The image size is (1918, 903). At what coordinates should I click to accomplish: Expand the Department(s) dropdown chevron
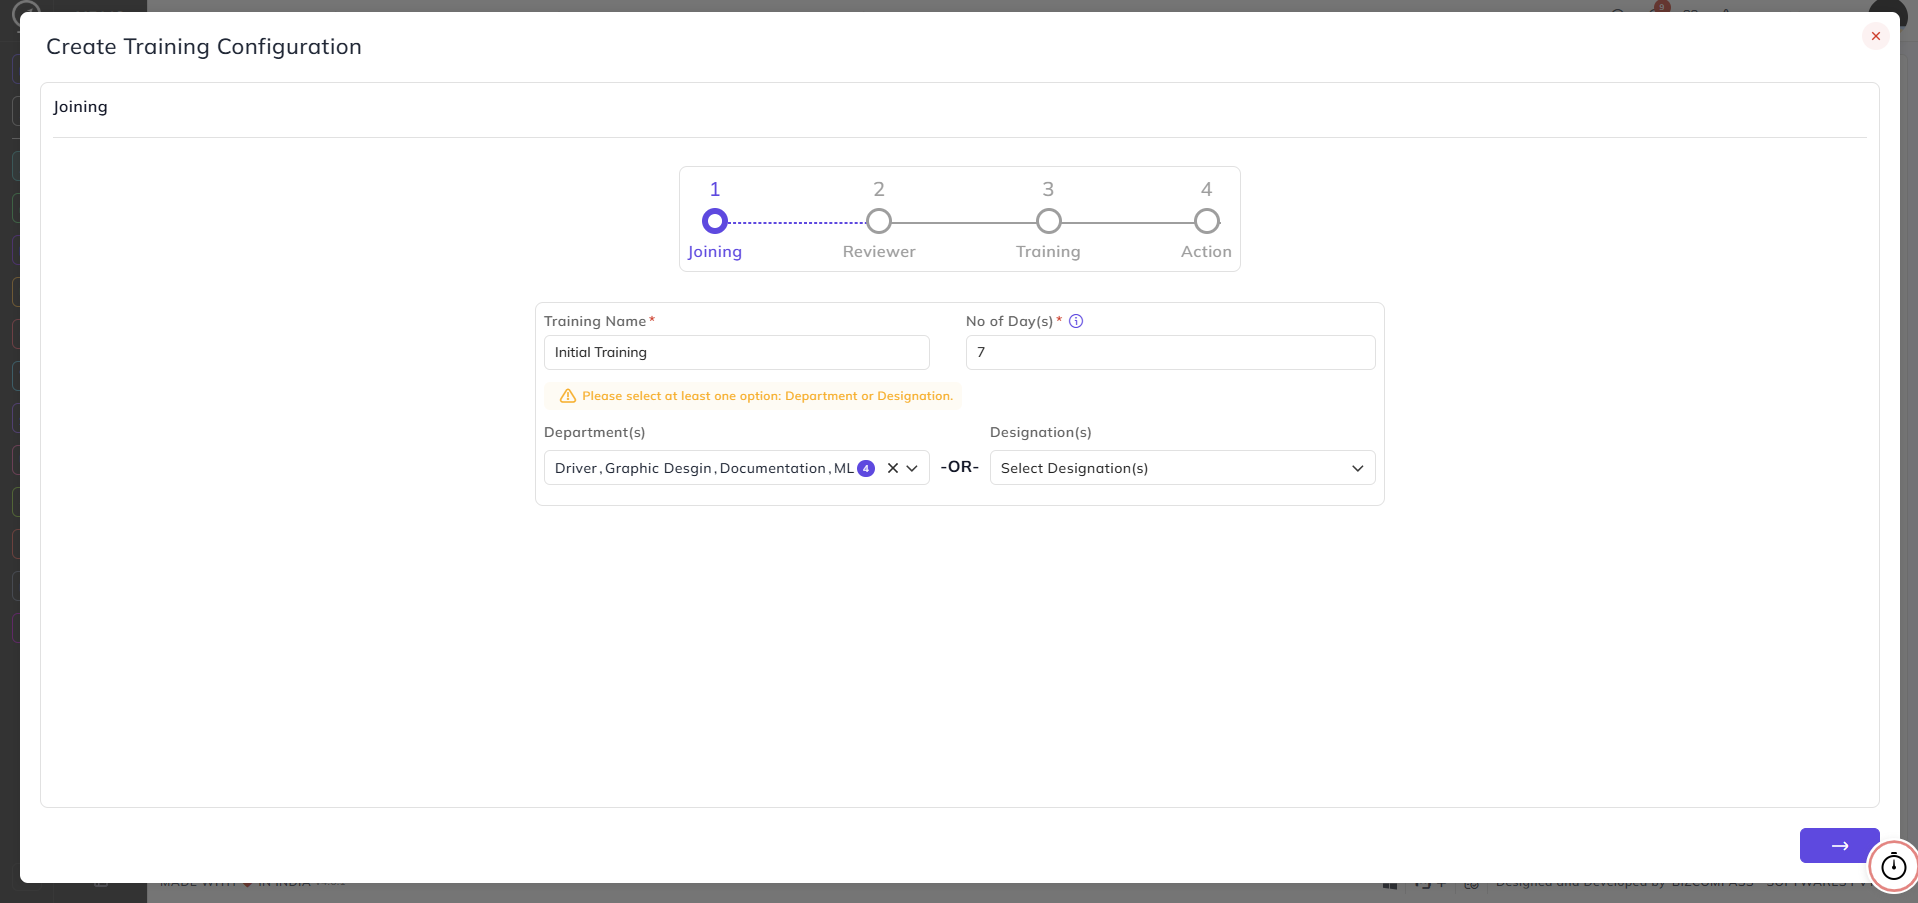click(x=912, y=468)
